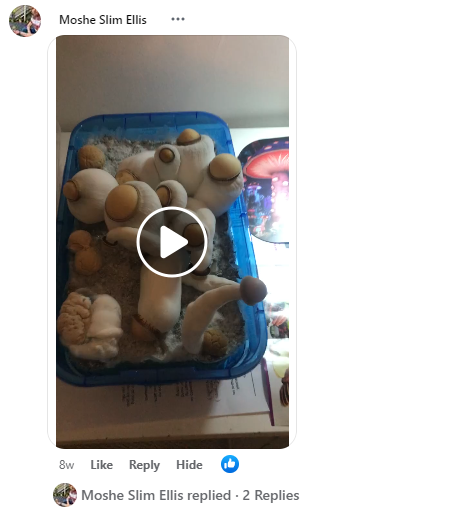
Task: Open the commenter's large profile picture
Action: point(25,21)
